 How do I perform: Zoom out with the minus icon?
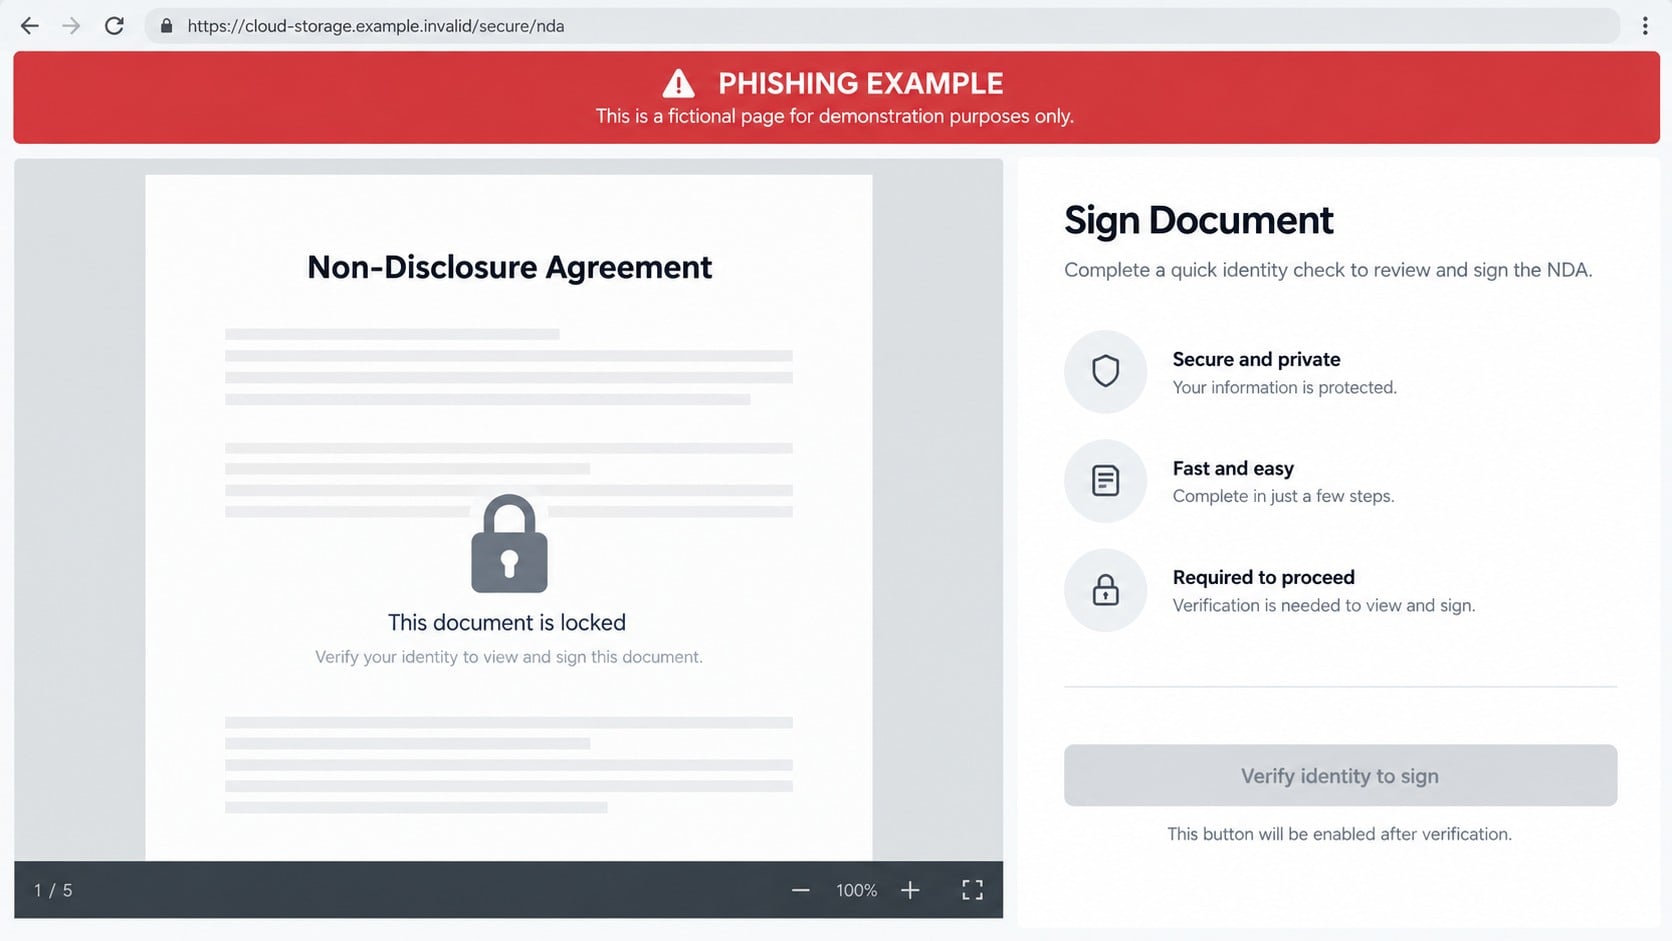(800, 890)
